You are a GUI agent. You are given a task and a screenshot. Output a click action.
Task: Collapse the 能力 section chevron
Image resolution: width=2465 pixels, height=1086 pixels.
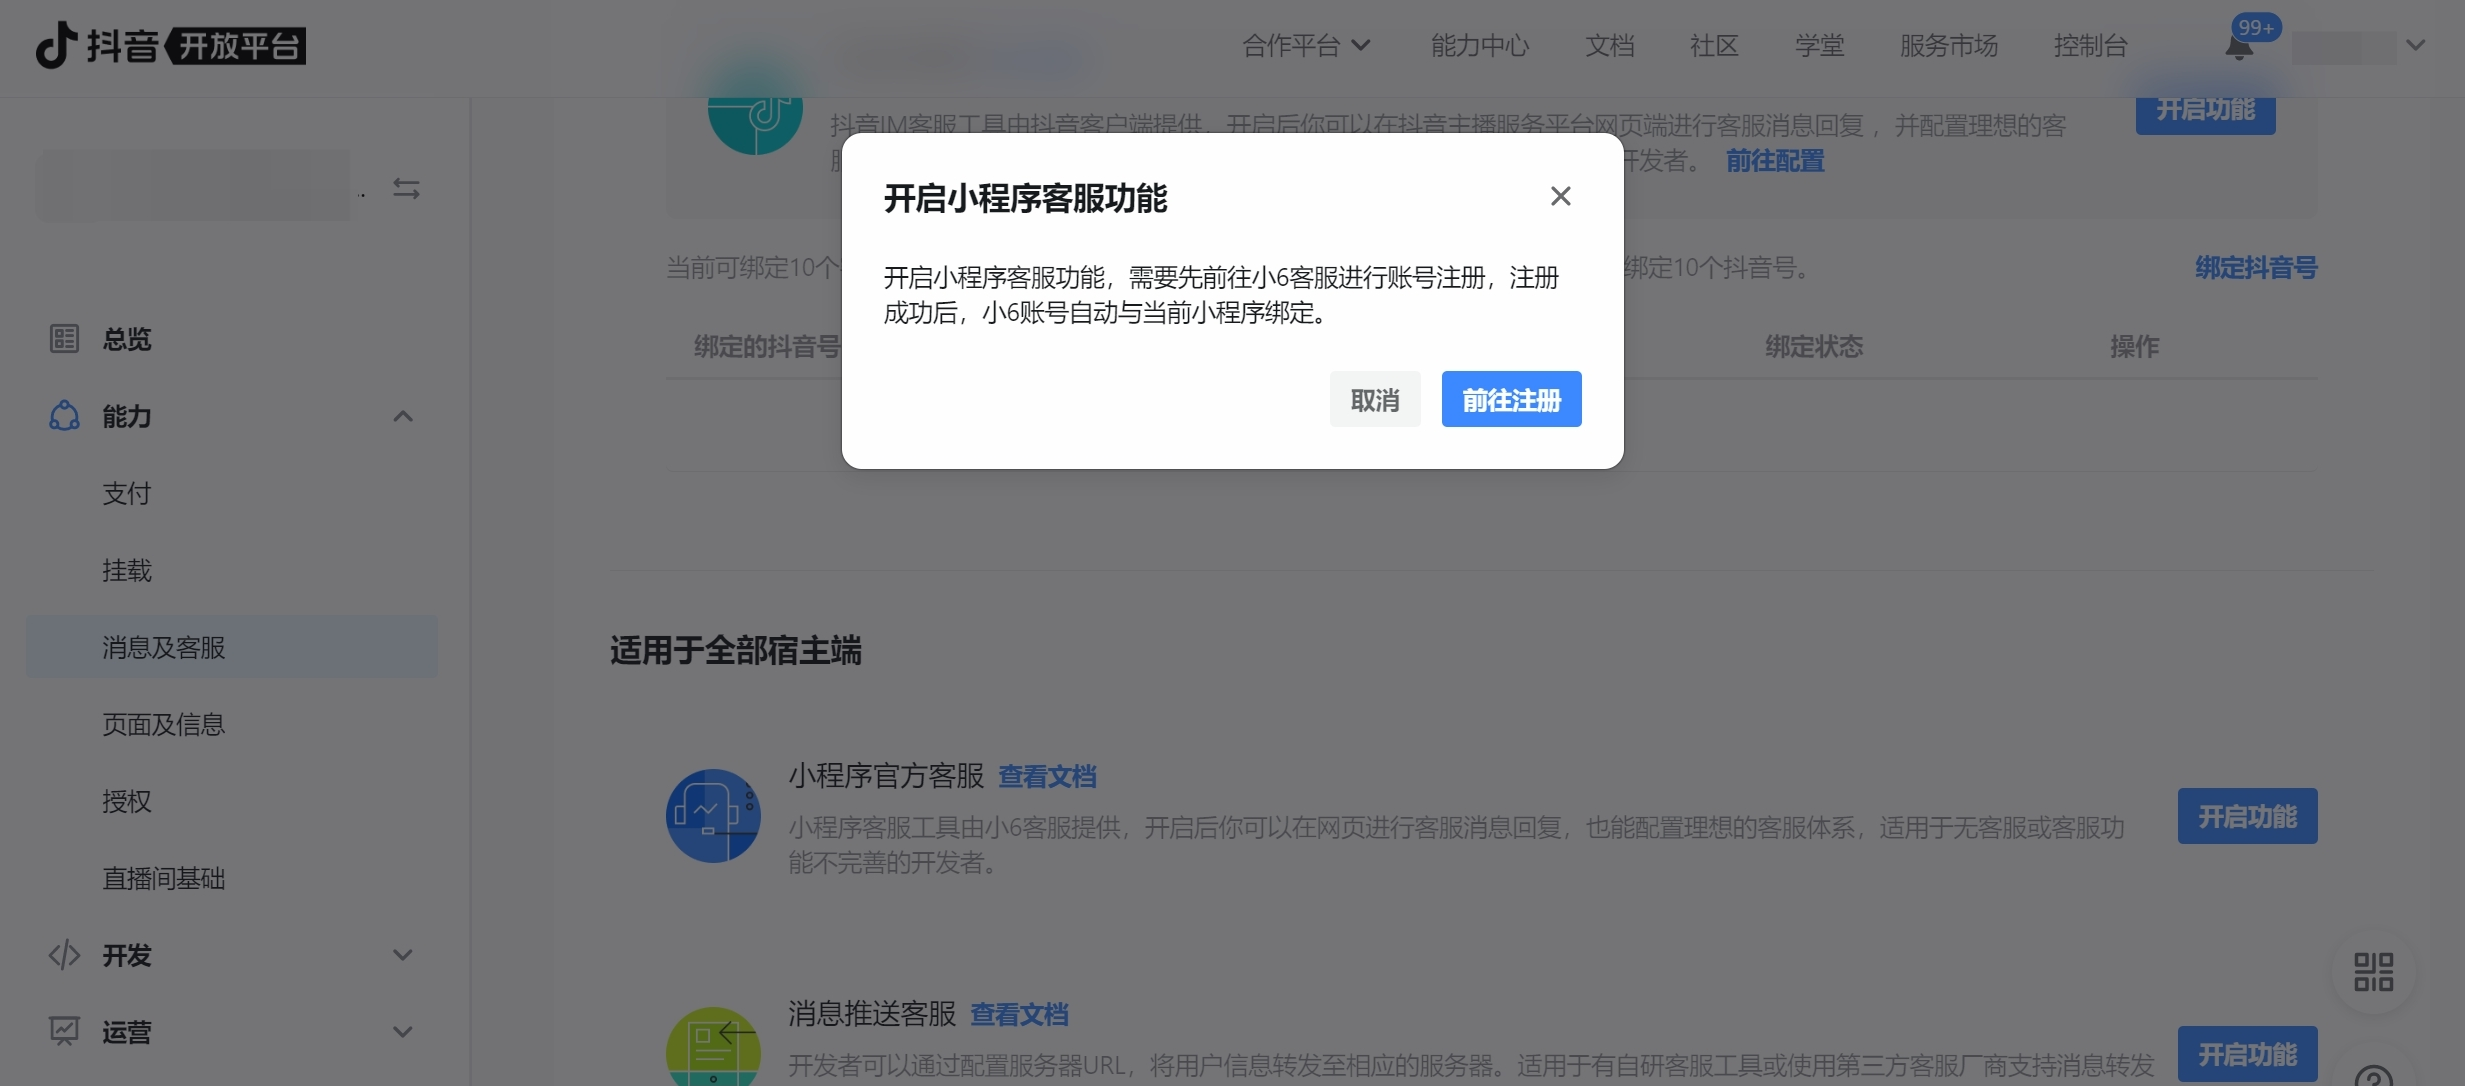tap(403, 416)
